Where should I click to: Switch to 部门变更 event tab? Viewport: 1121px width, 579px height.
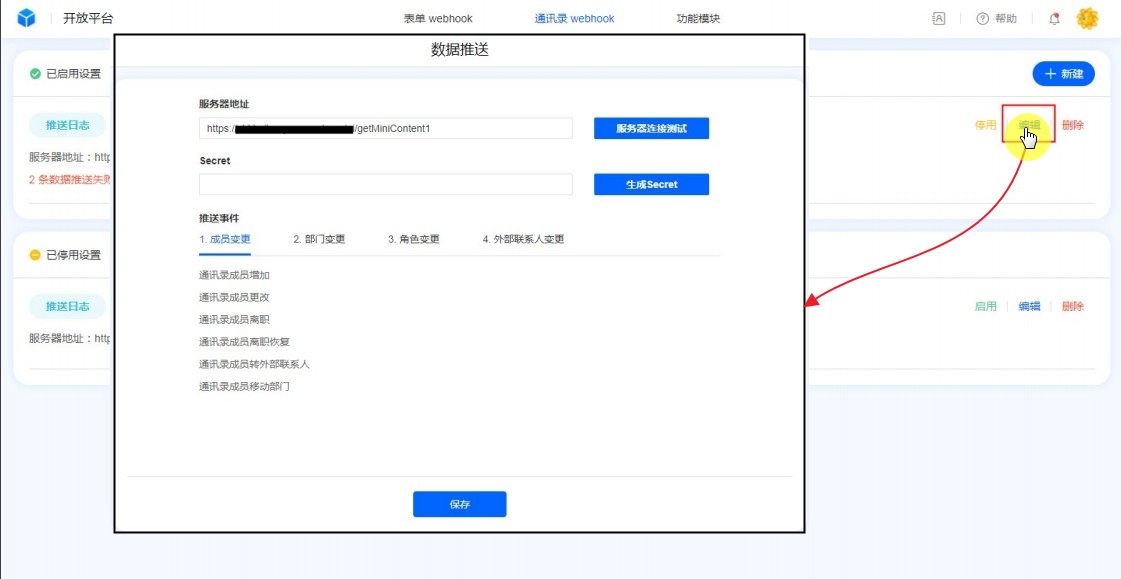[x=319, y=240]
